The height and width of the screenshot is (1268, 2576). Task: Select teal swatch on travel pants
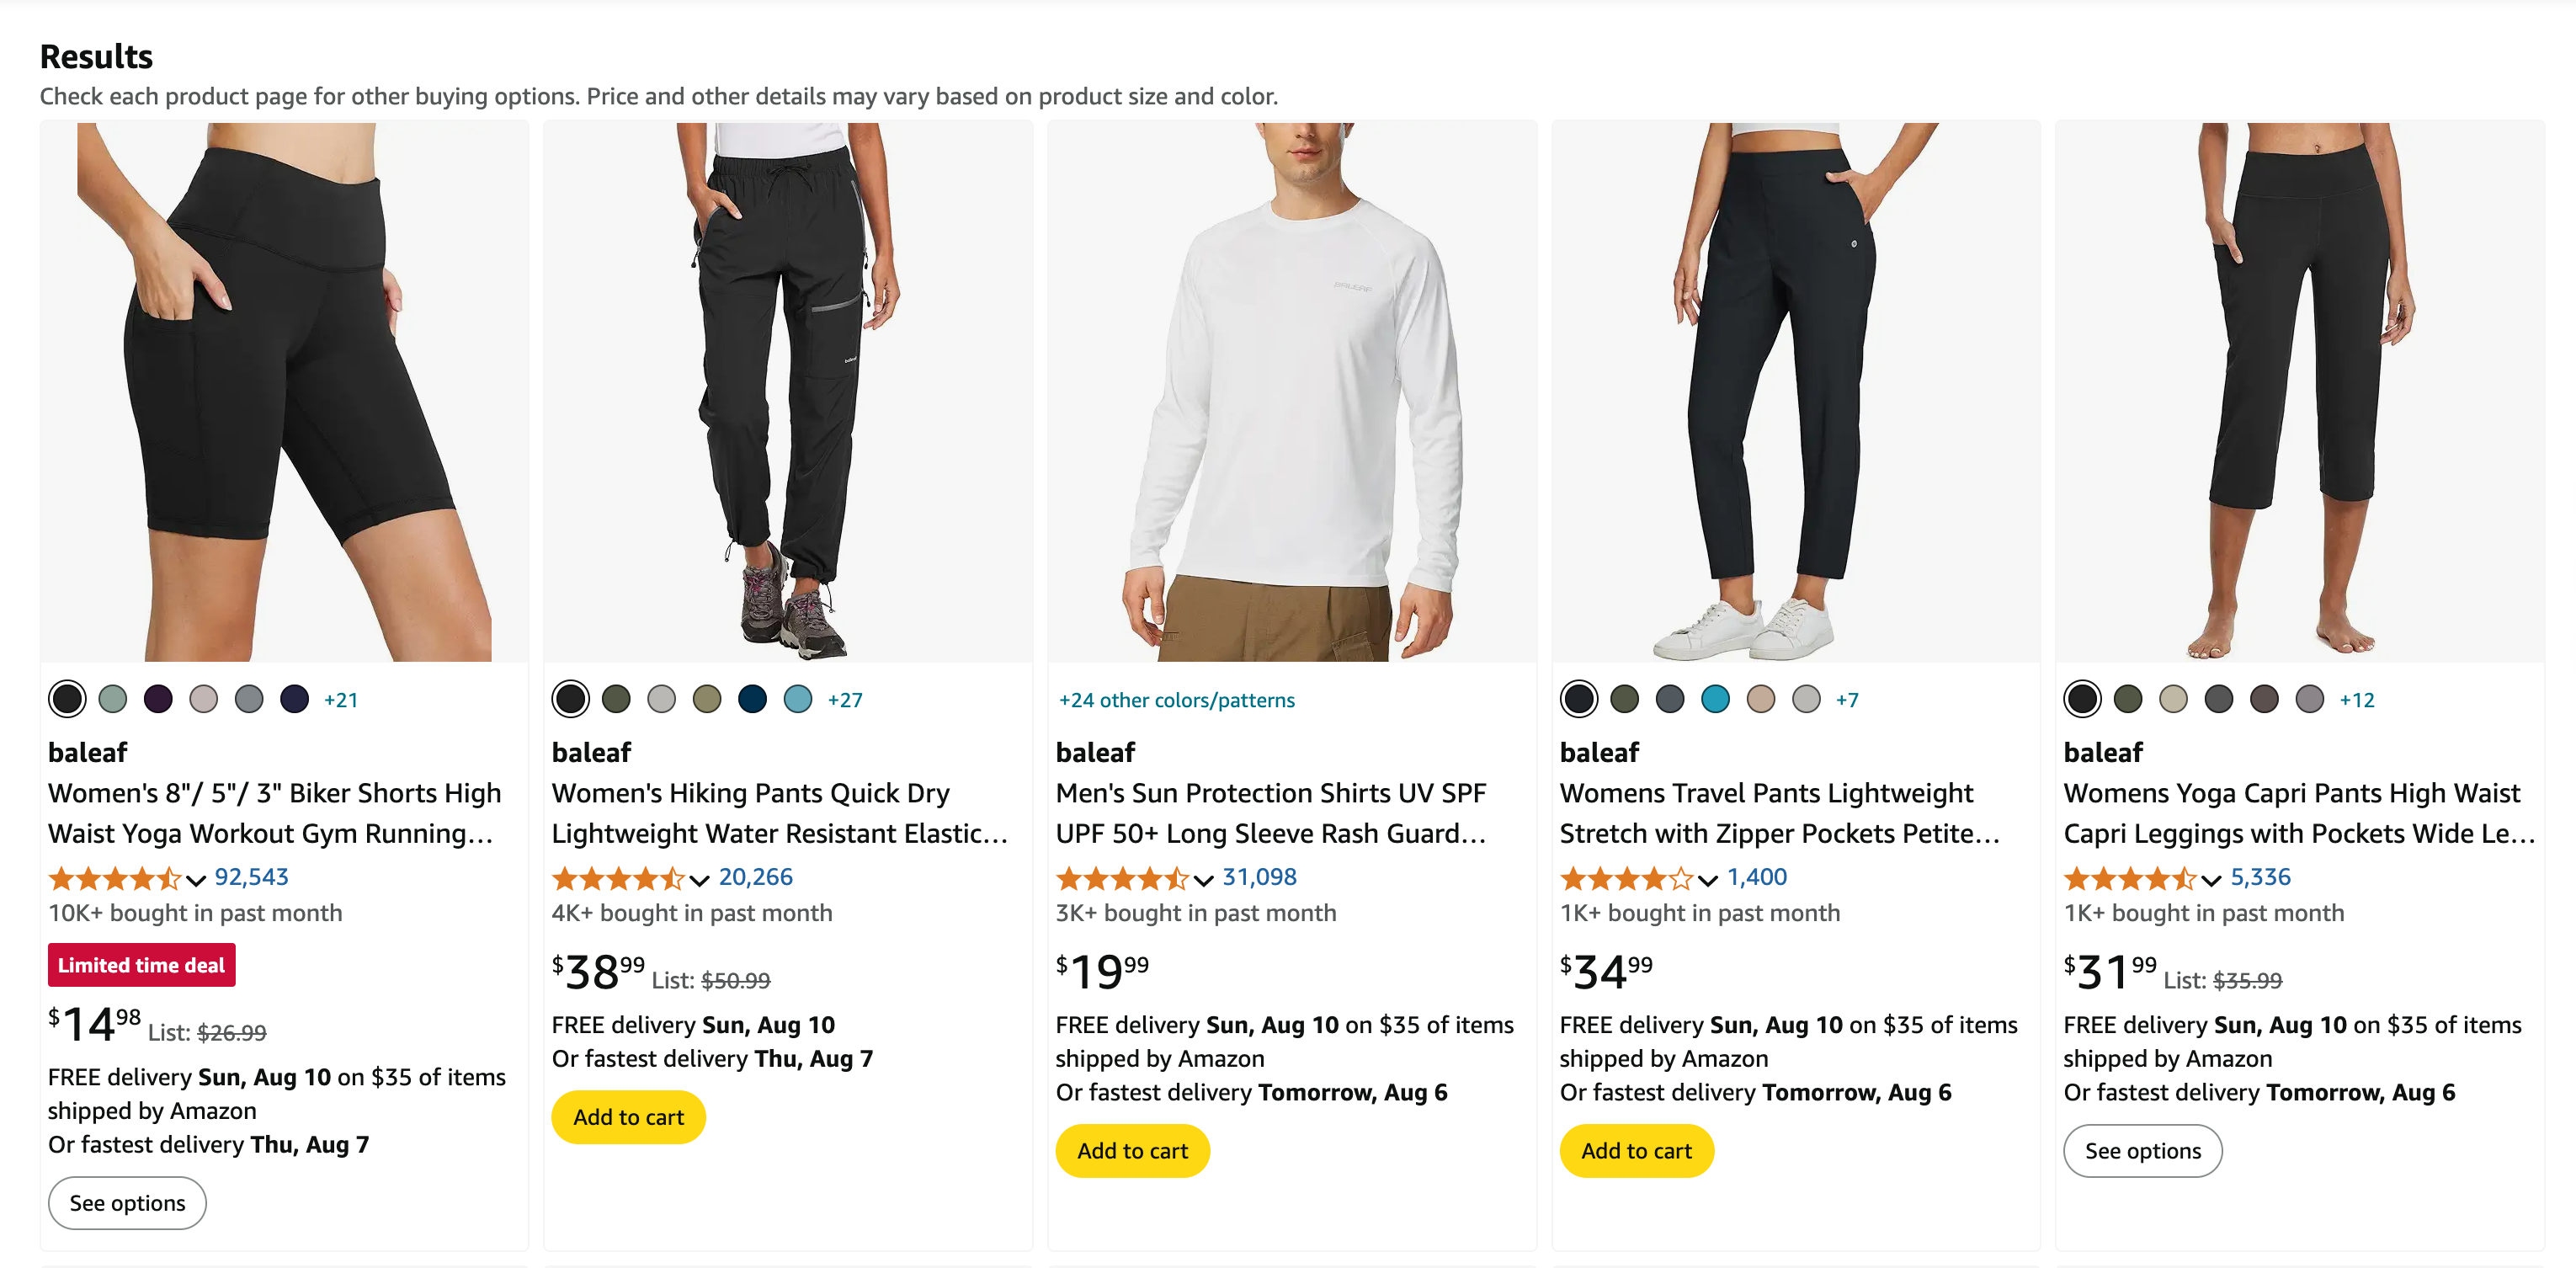click(x=1715, y=699)
